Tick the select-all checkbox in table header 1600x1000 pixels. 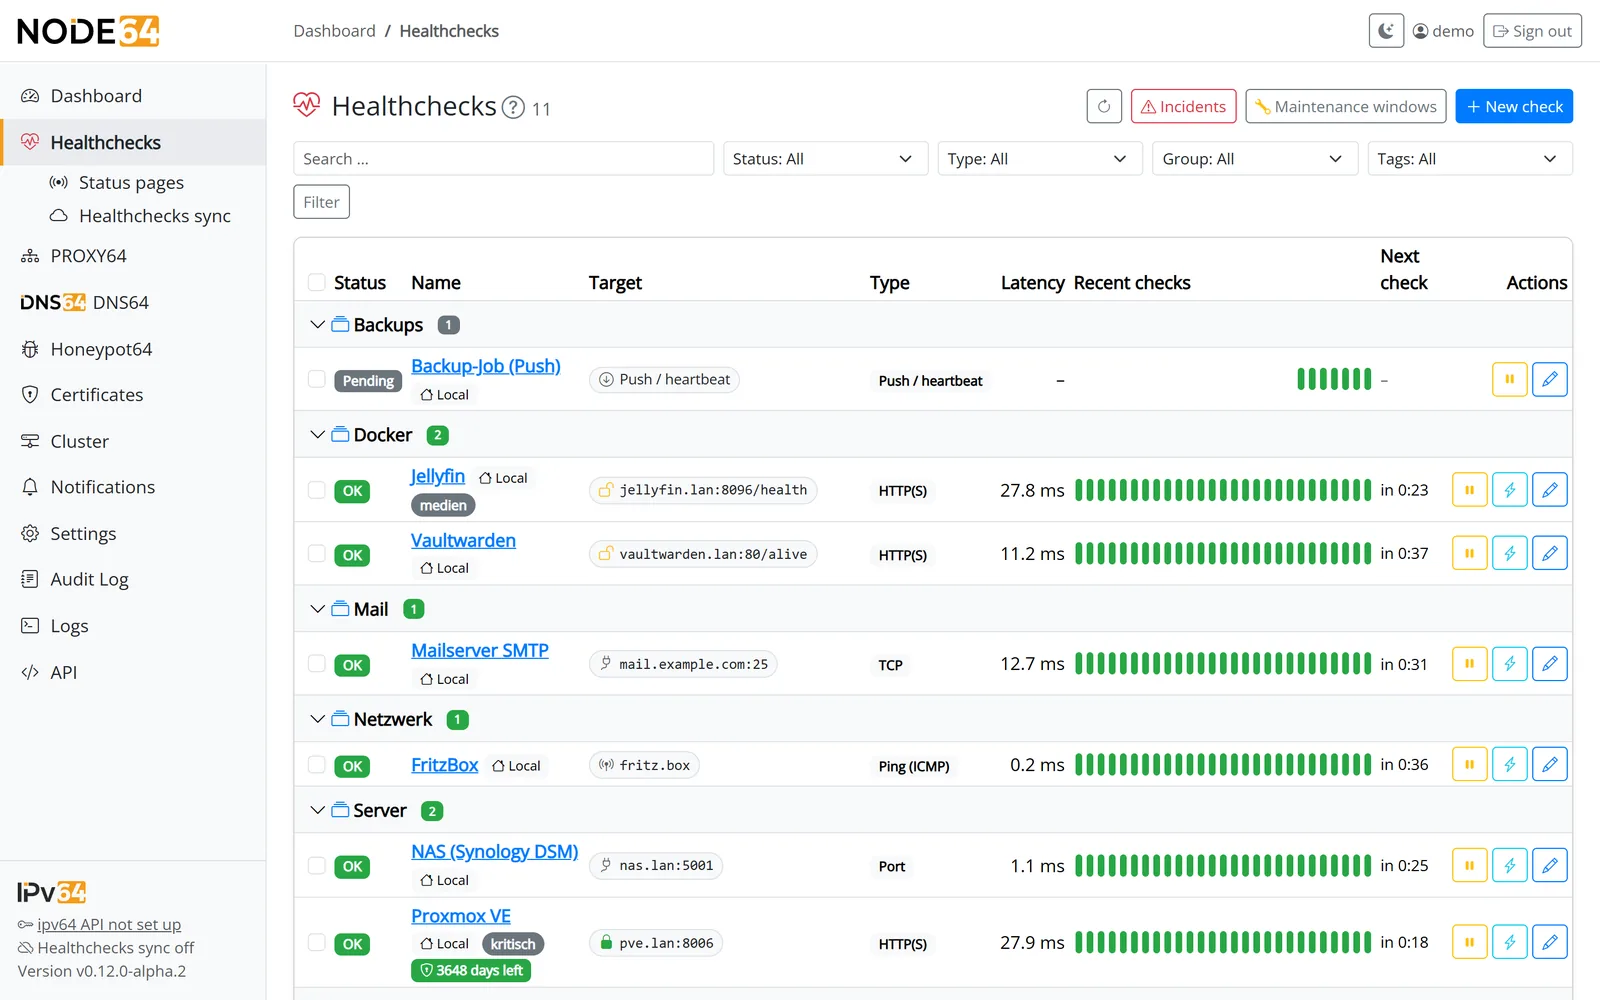pos(317,283)
